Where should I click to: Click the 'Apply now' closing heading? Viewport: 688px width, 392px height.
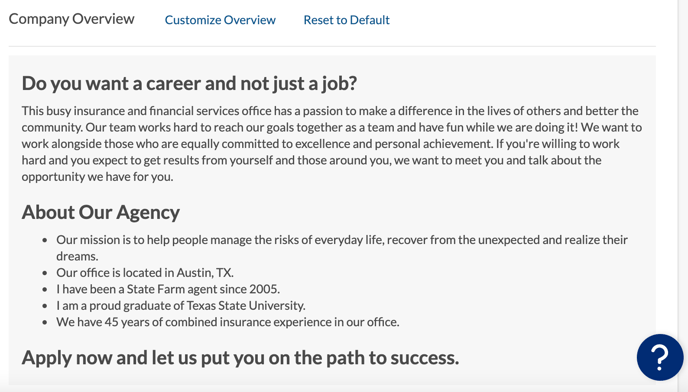click(240, 357)
